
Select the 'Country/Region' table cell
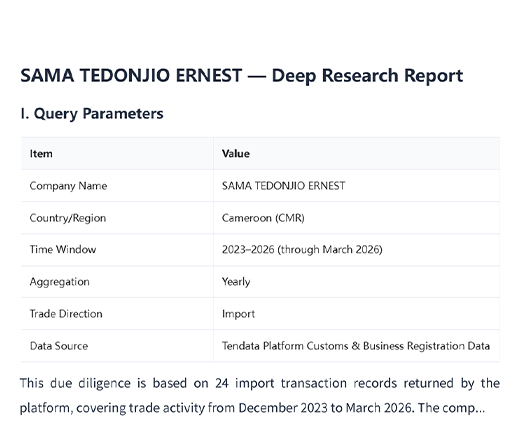pos(117,218)
